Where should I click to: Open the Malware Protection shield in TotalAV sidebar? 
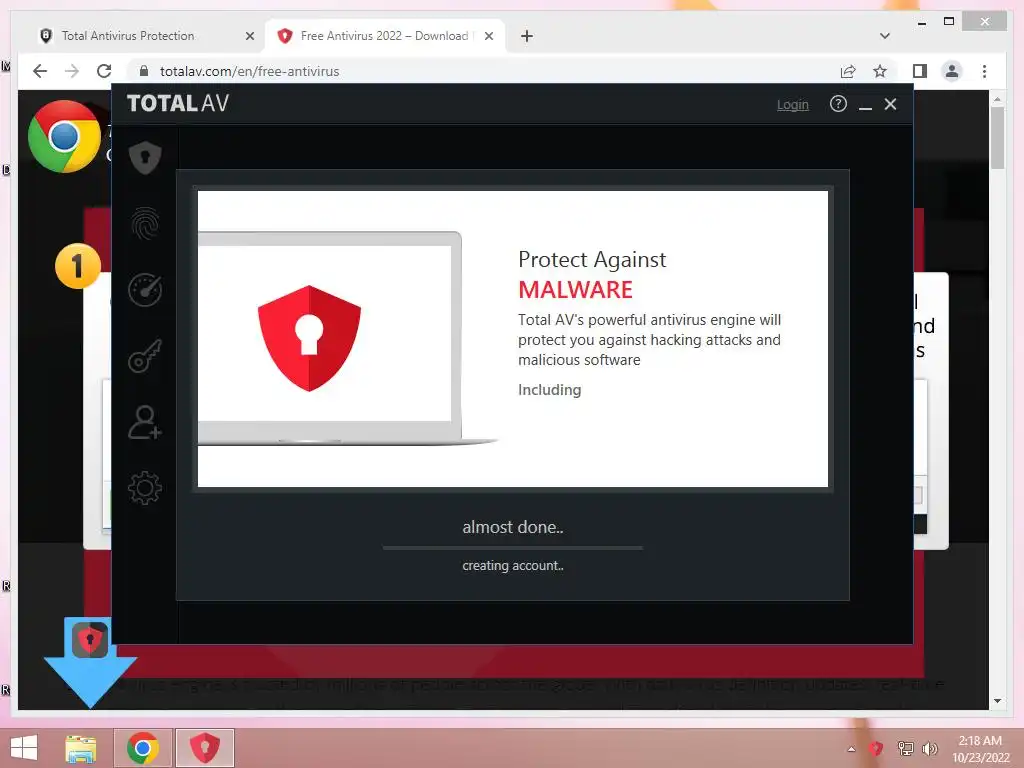144,157
